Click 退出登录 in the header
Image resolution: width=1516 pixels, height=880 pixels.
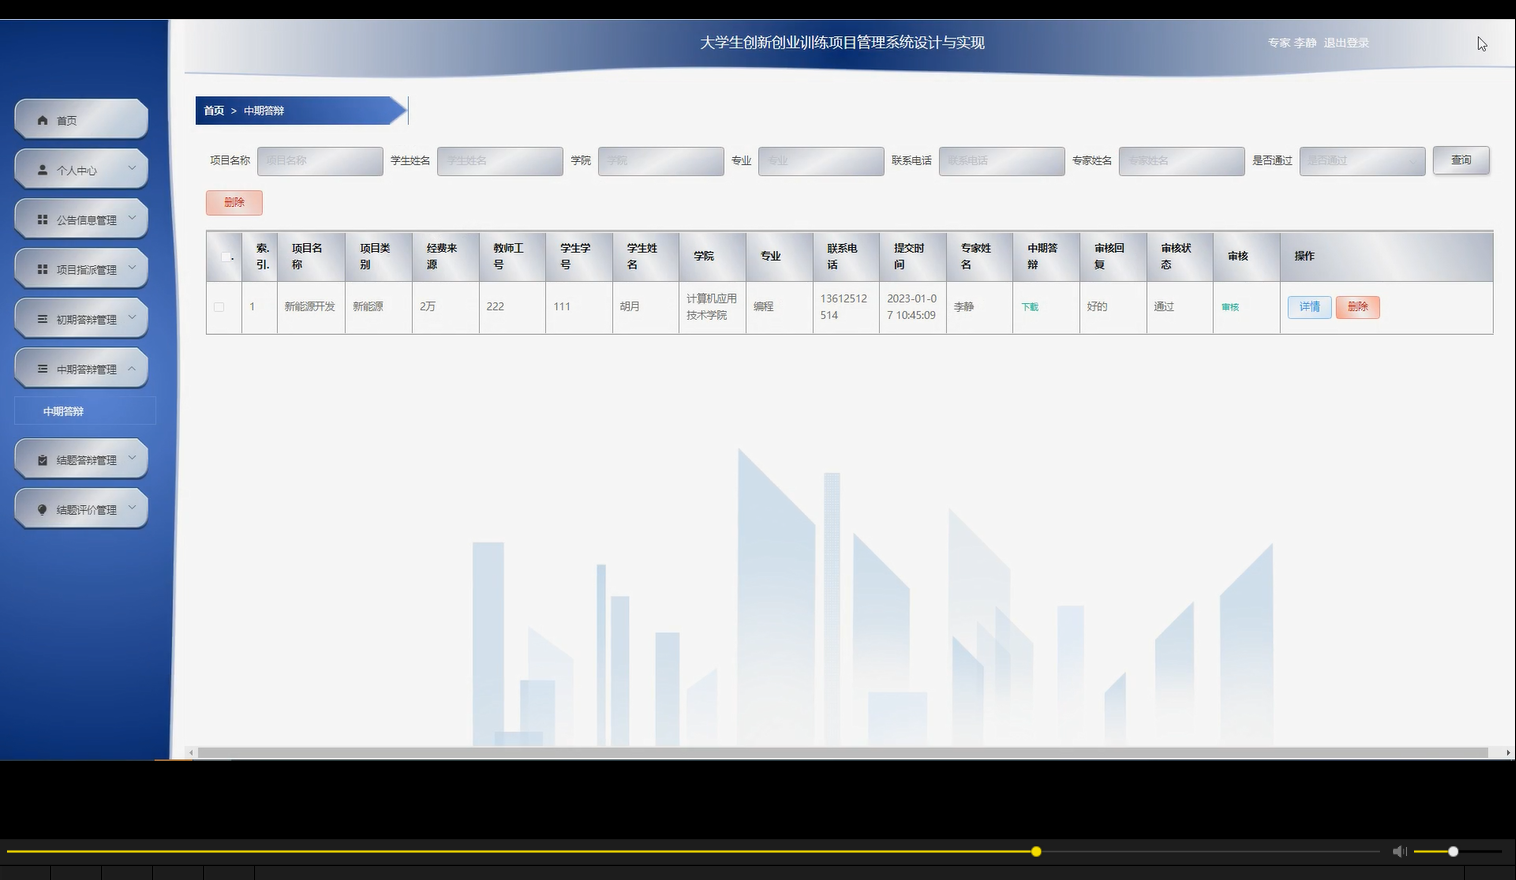click(1346, 43)
